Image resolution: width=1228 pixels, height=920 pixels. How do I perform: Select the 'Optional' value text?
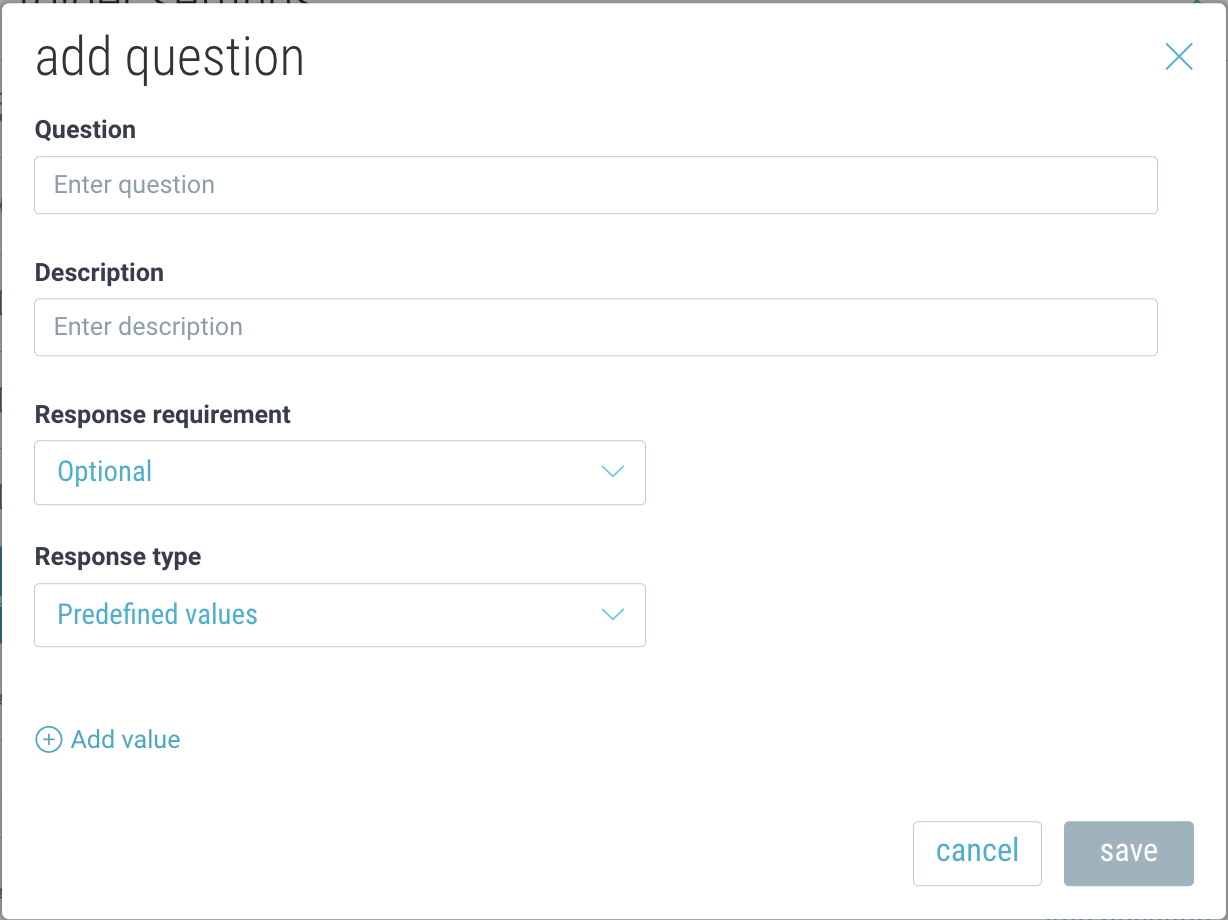[x=105, y=472]
